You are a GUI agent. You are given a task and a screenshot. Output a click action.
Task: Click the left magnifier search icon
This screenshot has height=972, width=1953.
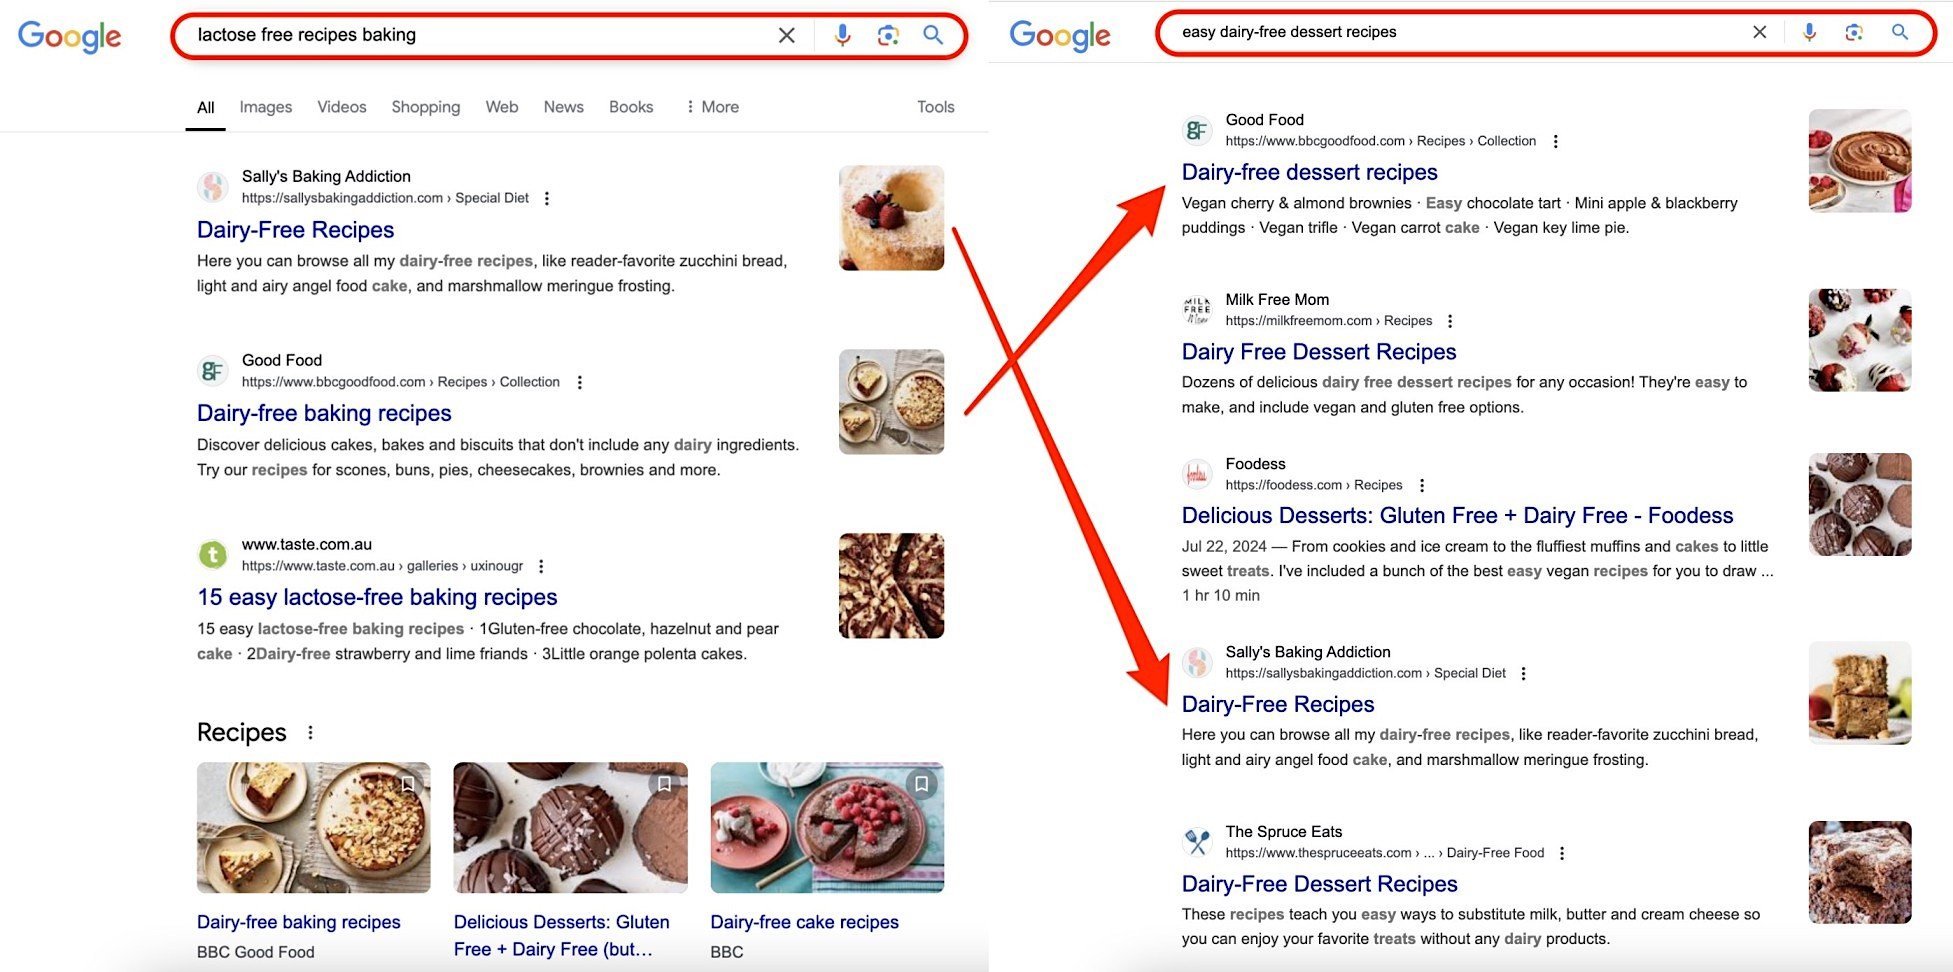(x=933, y=35)
